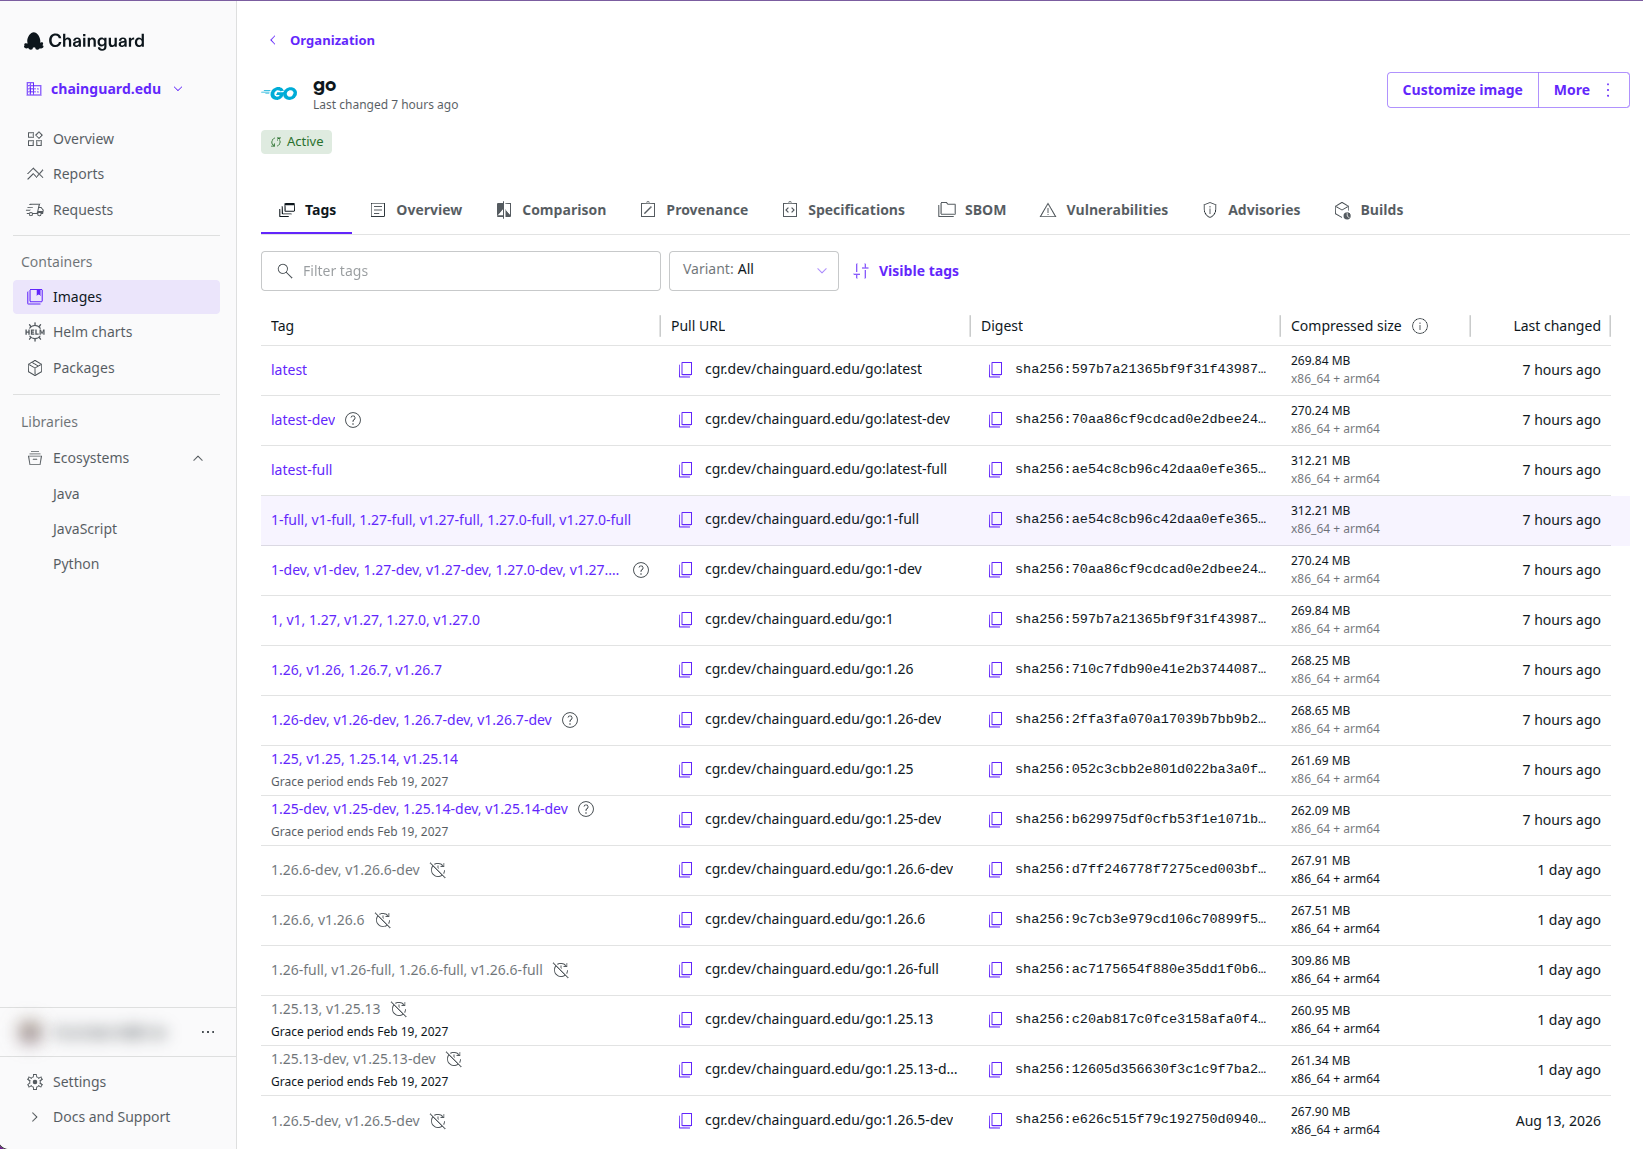1643x1149 pixels.
Task: Open Helm charts in the sidebar
Action: click(x=116, y=332)
